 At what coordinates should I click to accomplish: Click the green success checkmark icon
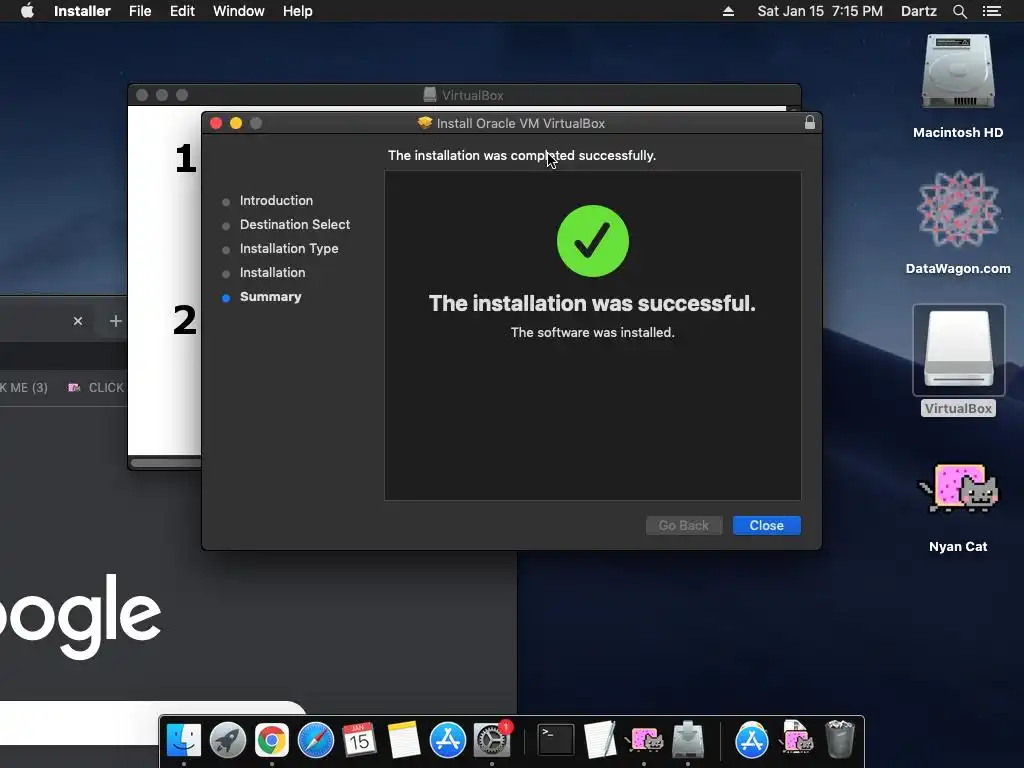[x=592, y=241]
